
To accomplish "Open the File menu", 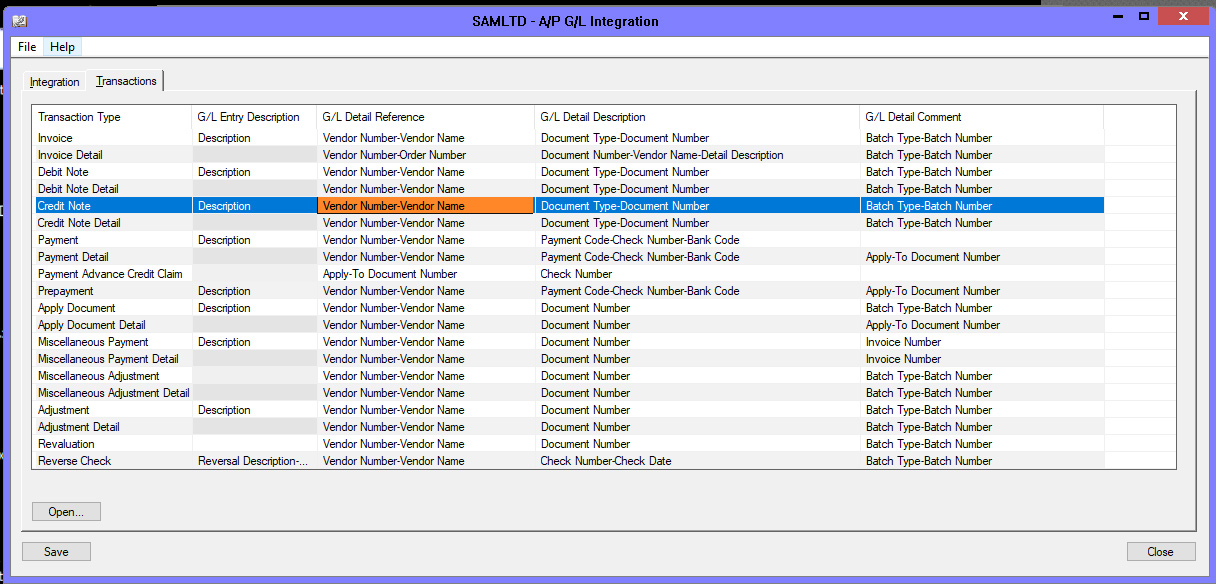I will point(27,47).
